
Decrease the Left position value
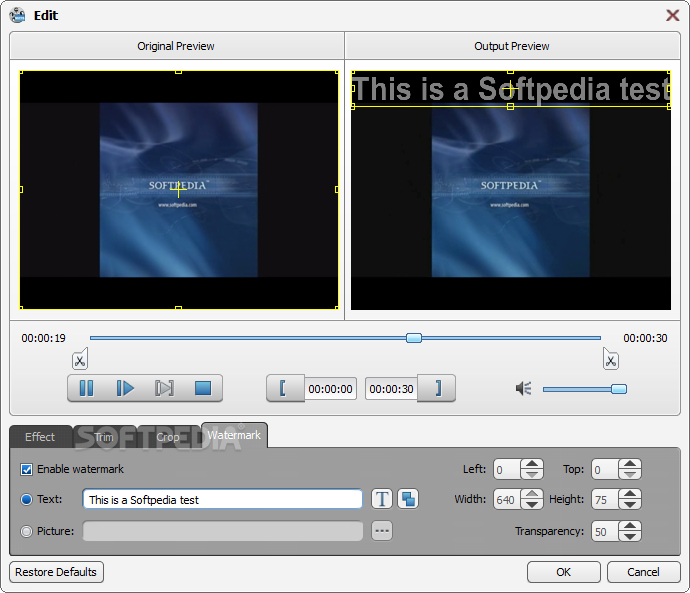[x=532, y=474]
